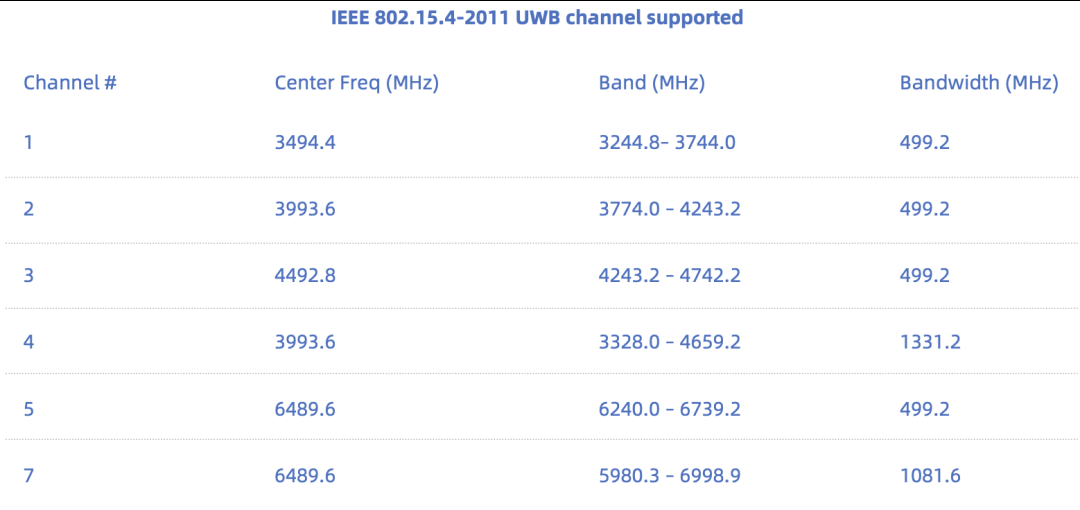Click the Bandwidth (MHz) column header
1080x510 pixels.
[978, 83]
